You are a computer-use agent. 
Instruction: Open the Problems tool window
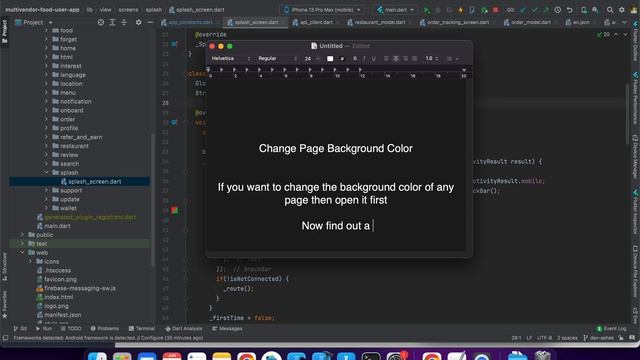[104, 329]
